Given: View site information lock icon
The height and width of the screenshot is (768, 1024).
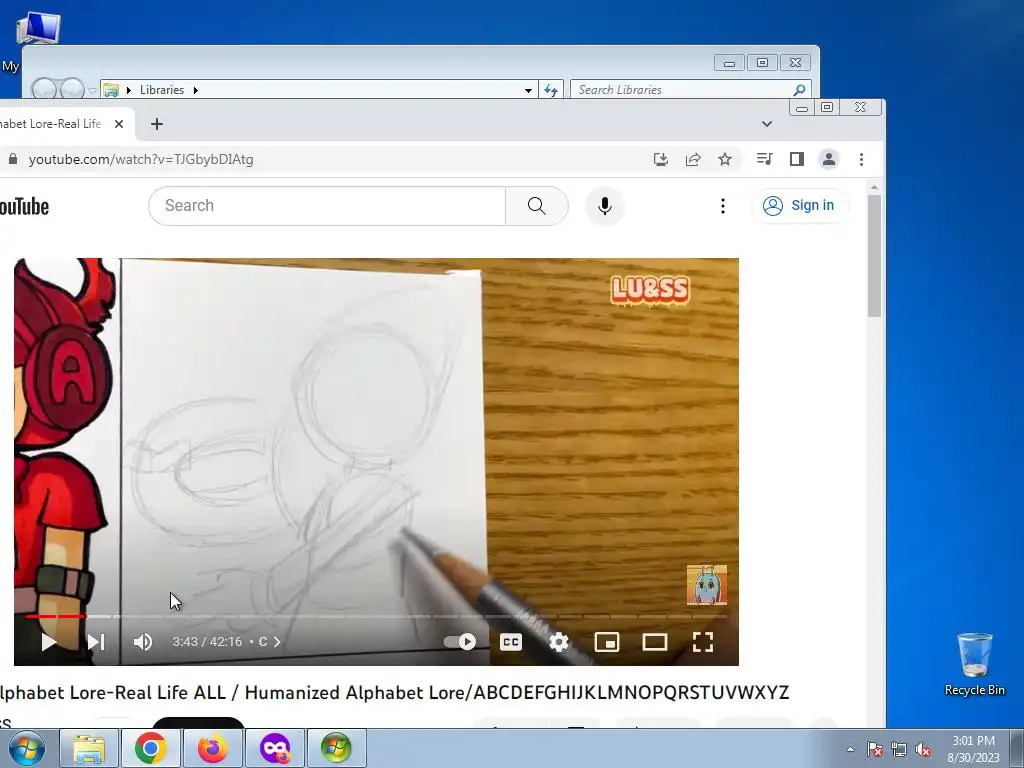Looking at the screenshot, I should tap(12, 159).
